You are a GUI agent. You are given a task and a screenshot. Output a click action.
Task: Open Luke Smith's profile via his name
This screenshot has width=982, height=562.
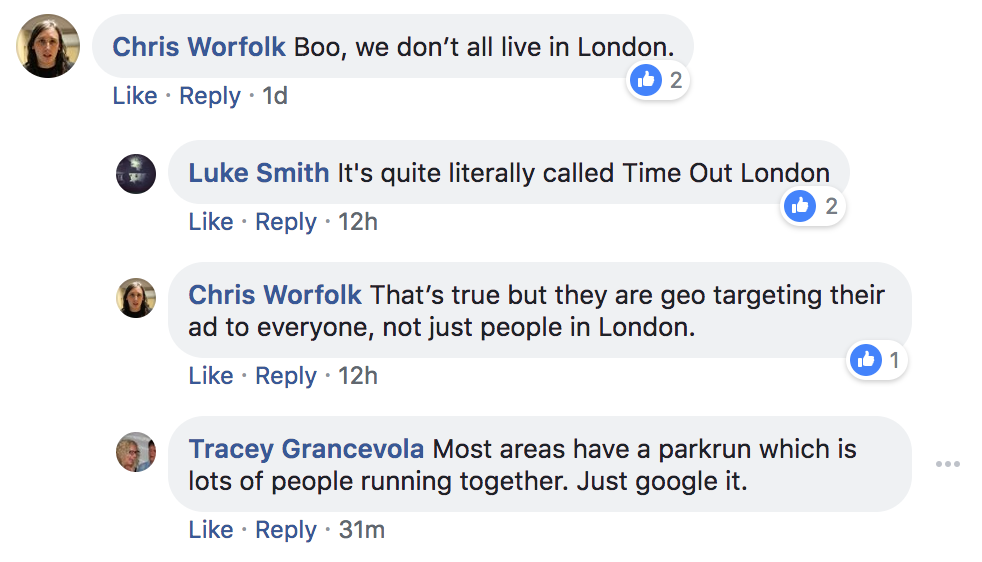[x=258, y=172]
